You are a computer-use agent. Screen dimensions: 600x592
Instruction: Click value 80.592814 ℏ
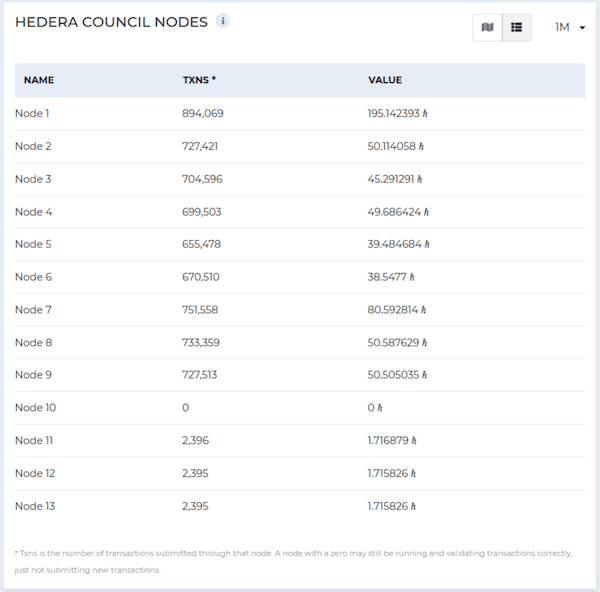click(397, 310)
